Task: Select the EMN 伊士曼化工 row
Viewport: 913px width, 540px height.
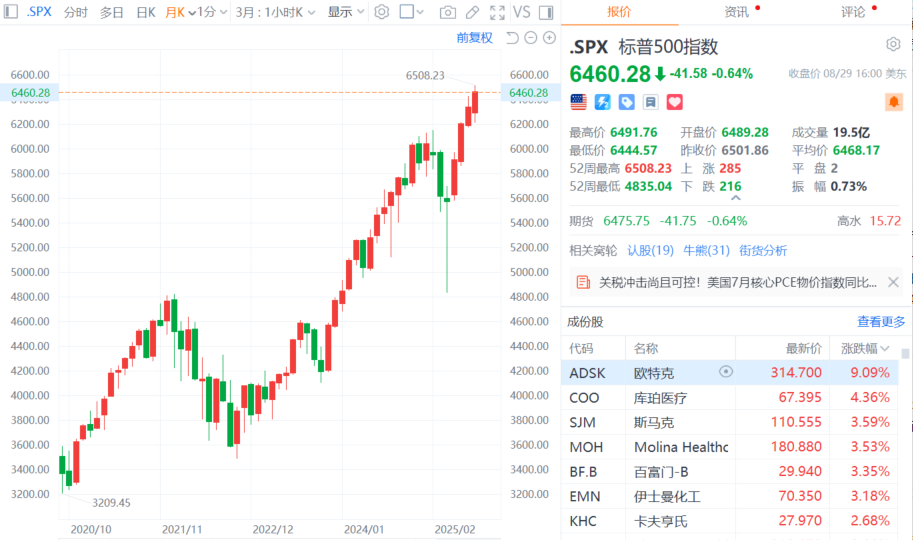Action: 730,496
